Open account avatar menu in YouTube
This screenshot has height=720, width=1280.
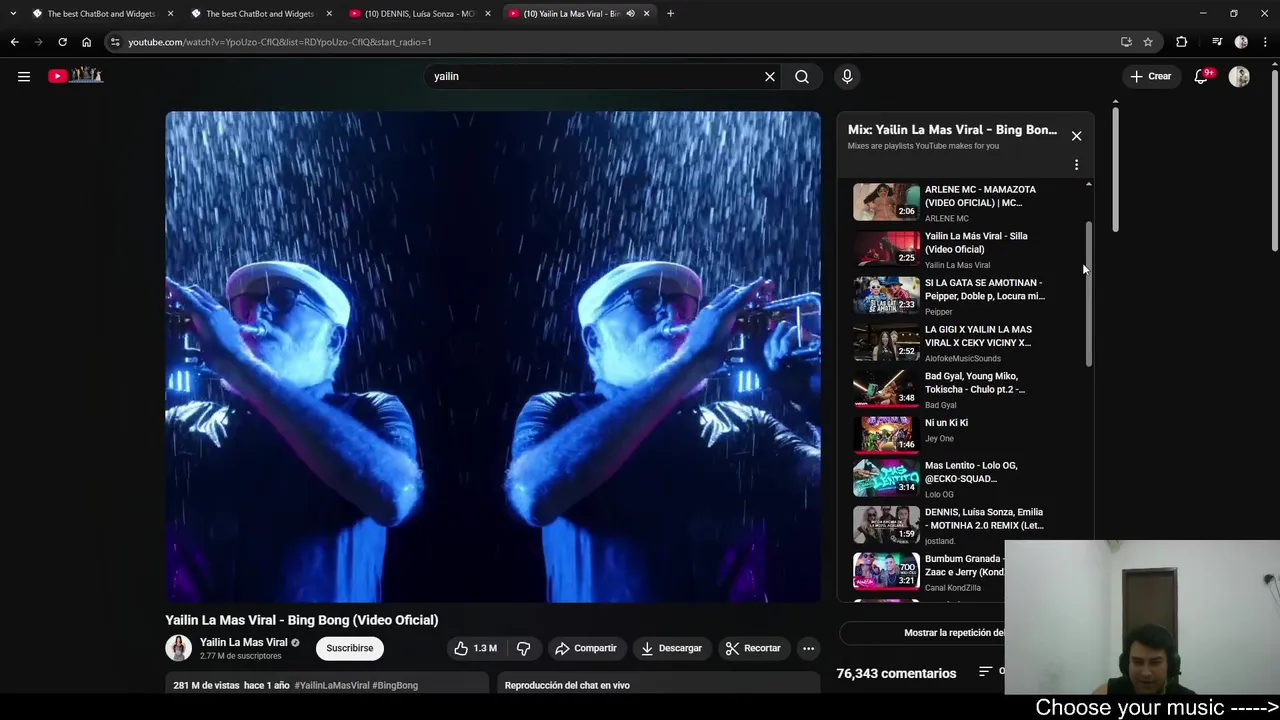tap(1239, 76)
